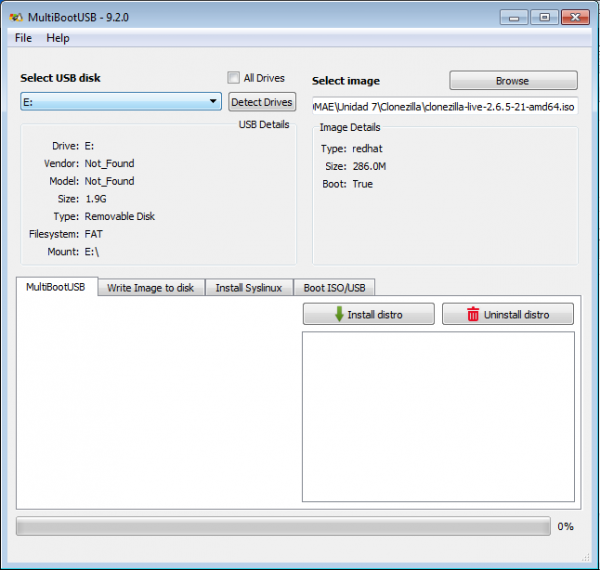600x570 pixels.
Task: Click the 'Select image' heading
Action: click(346, 81)
